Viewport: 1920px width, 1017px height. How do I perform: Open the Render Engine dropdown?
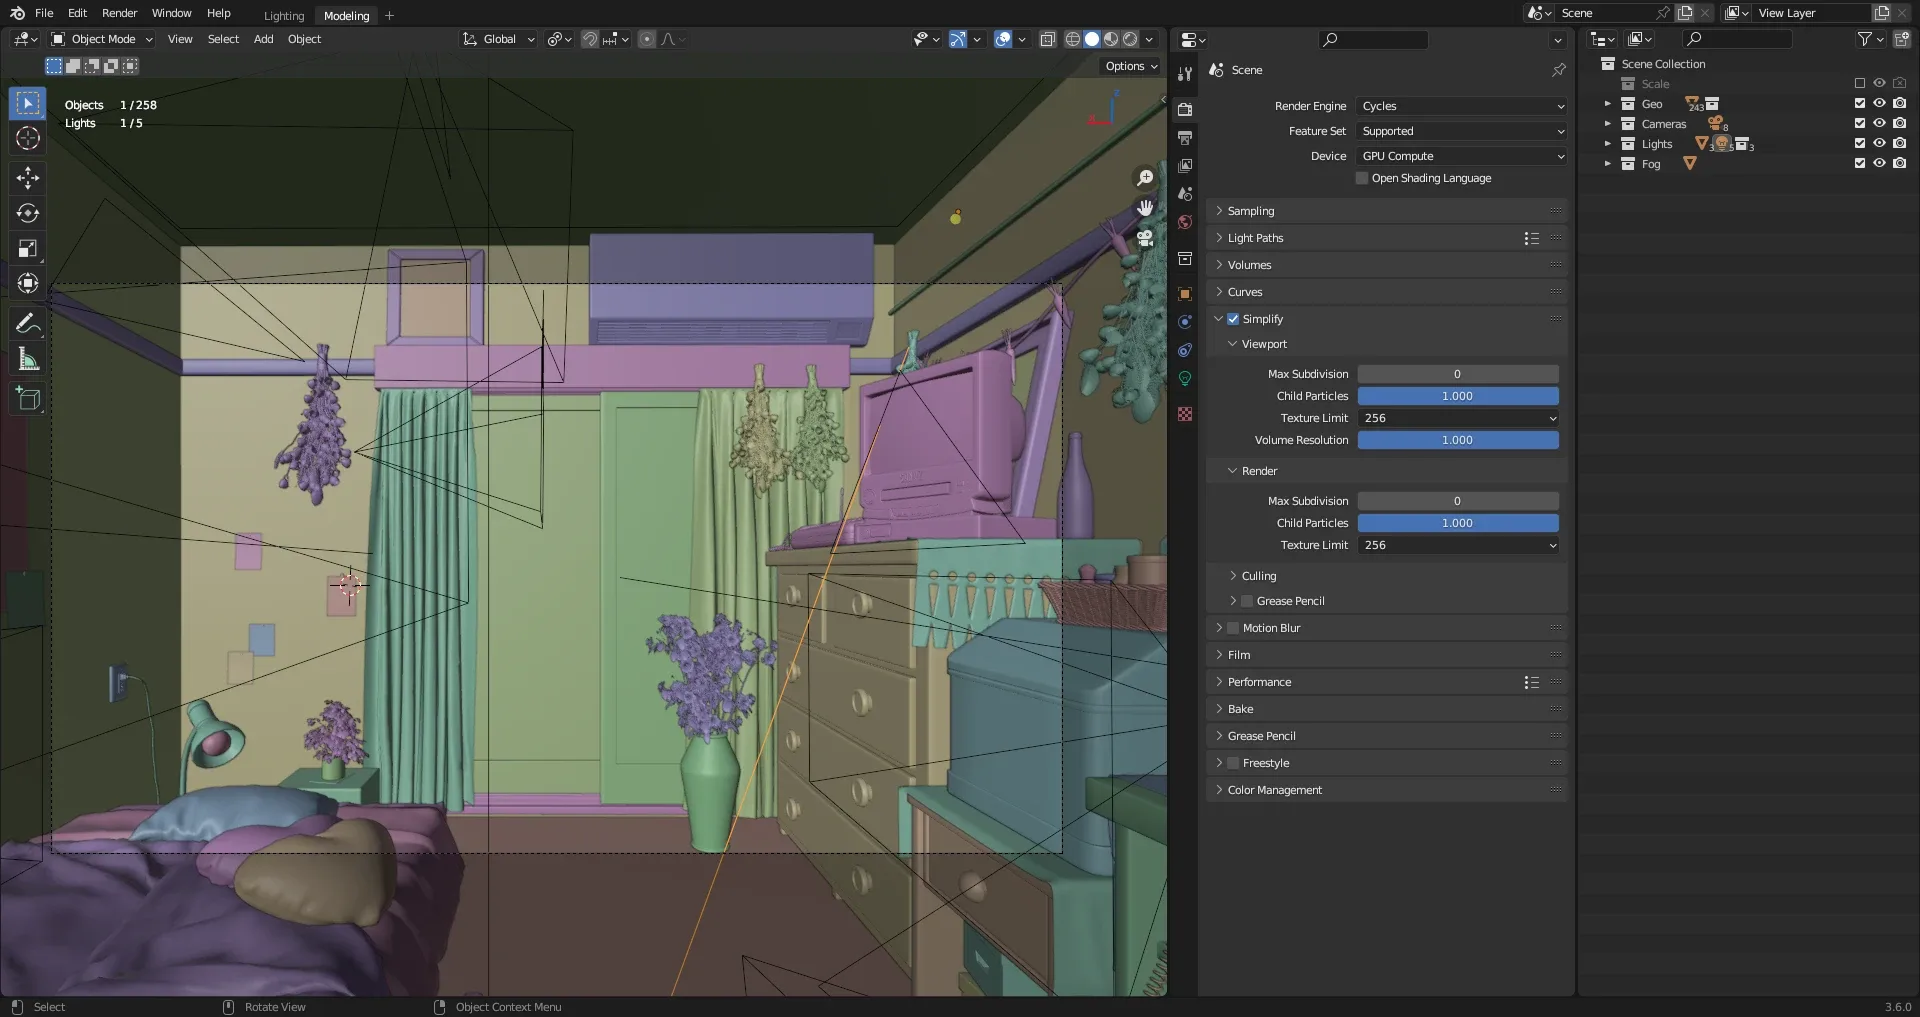(x=1462, y=106)
